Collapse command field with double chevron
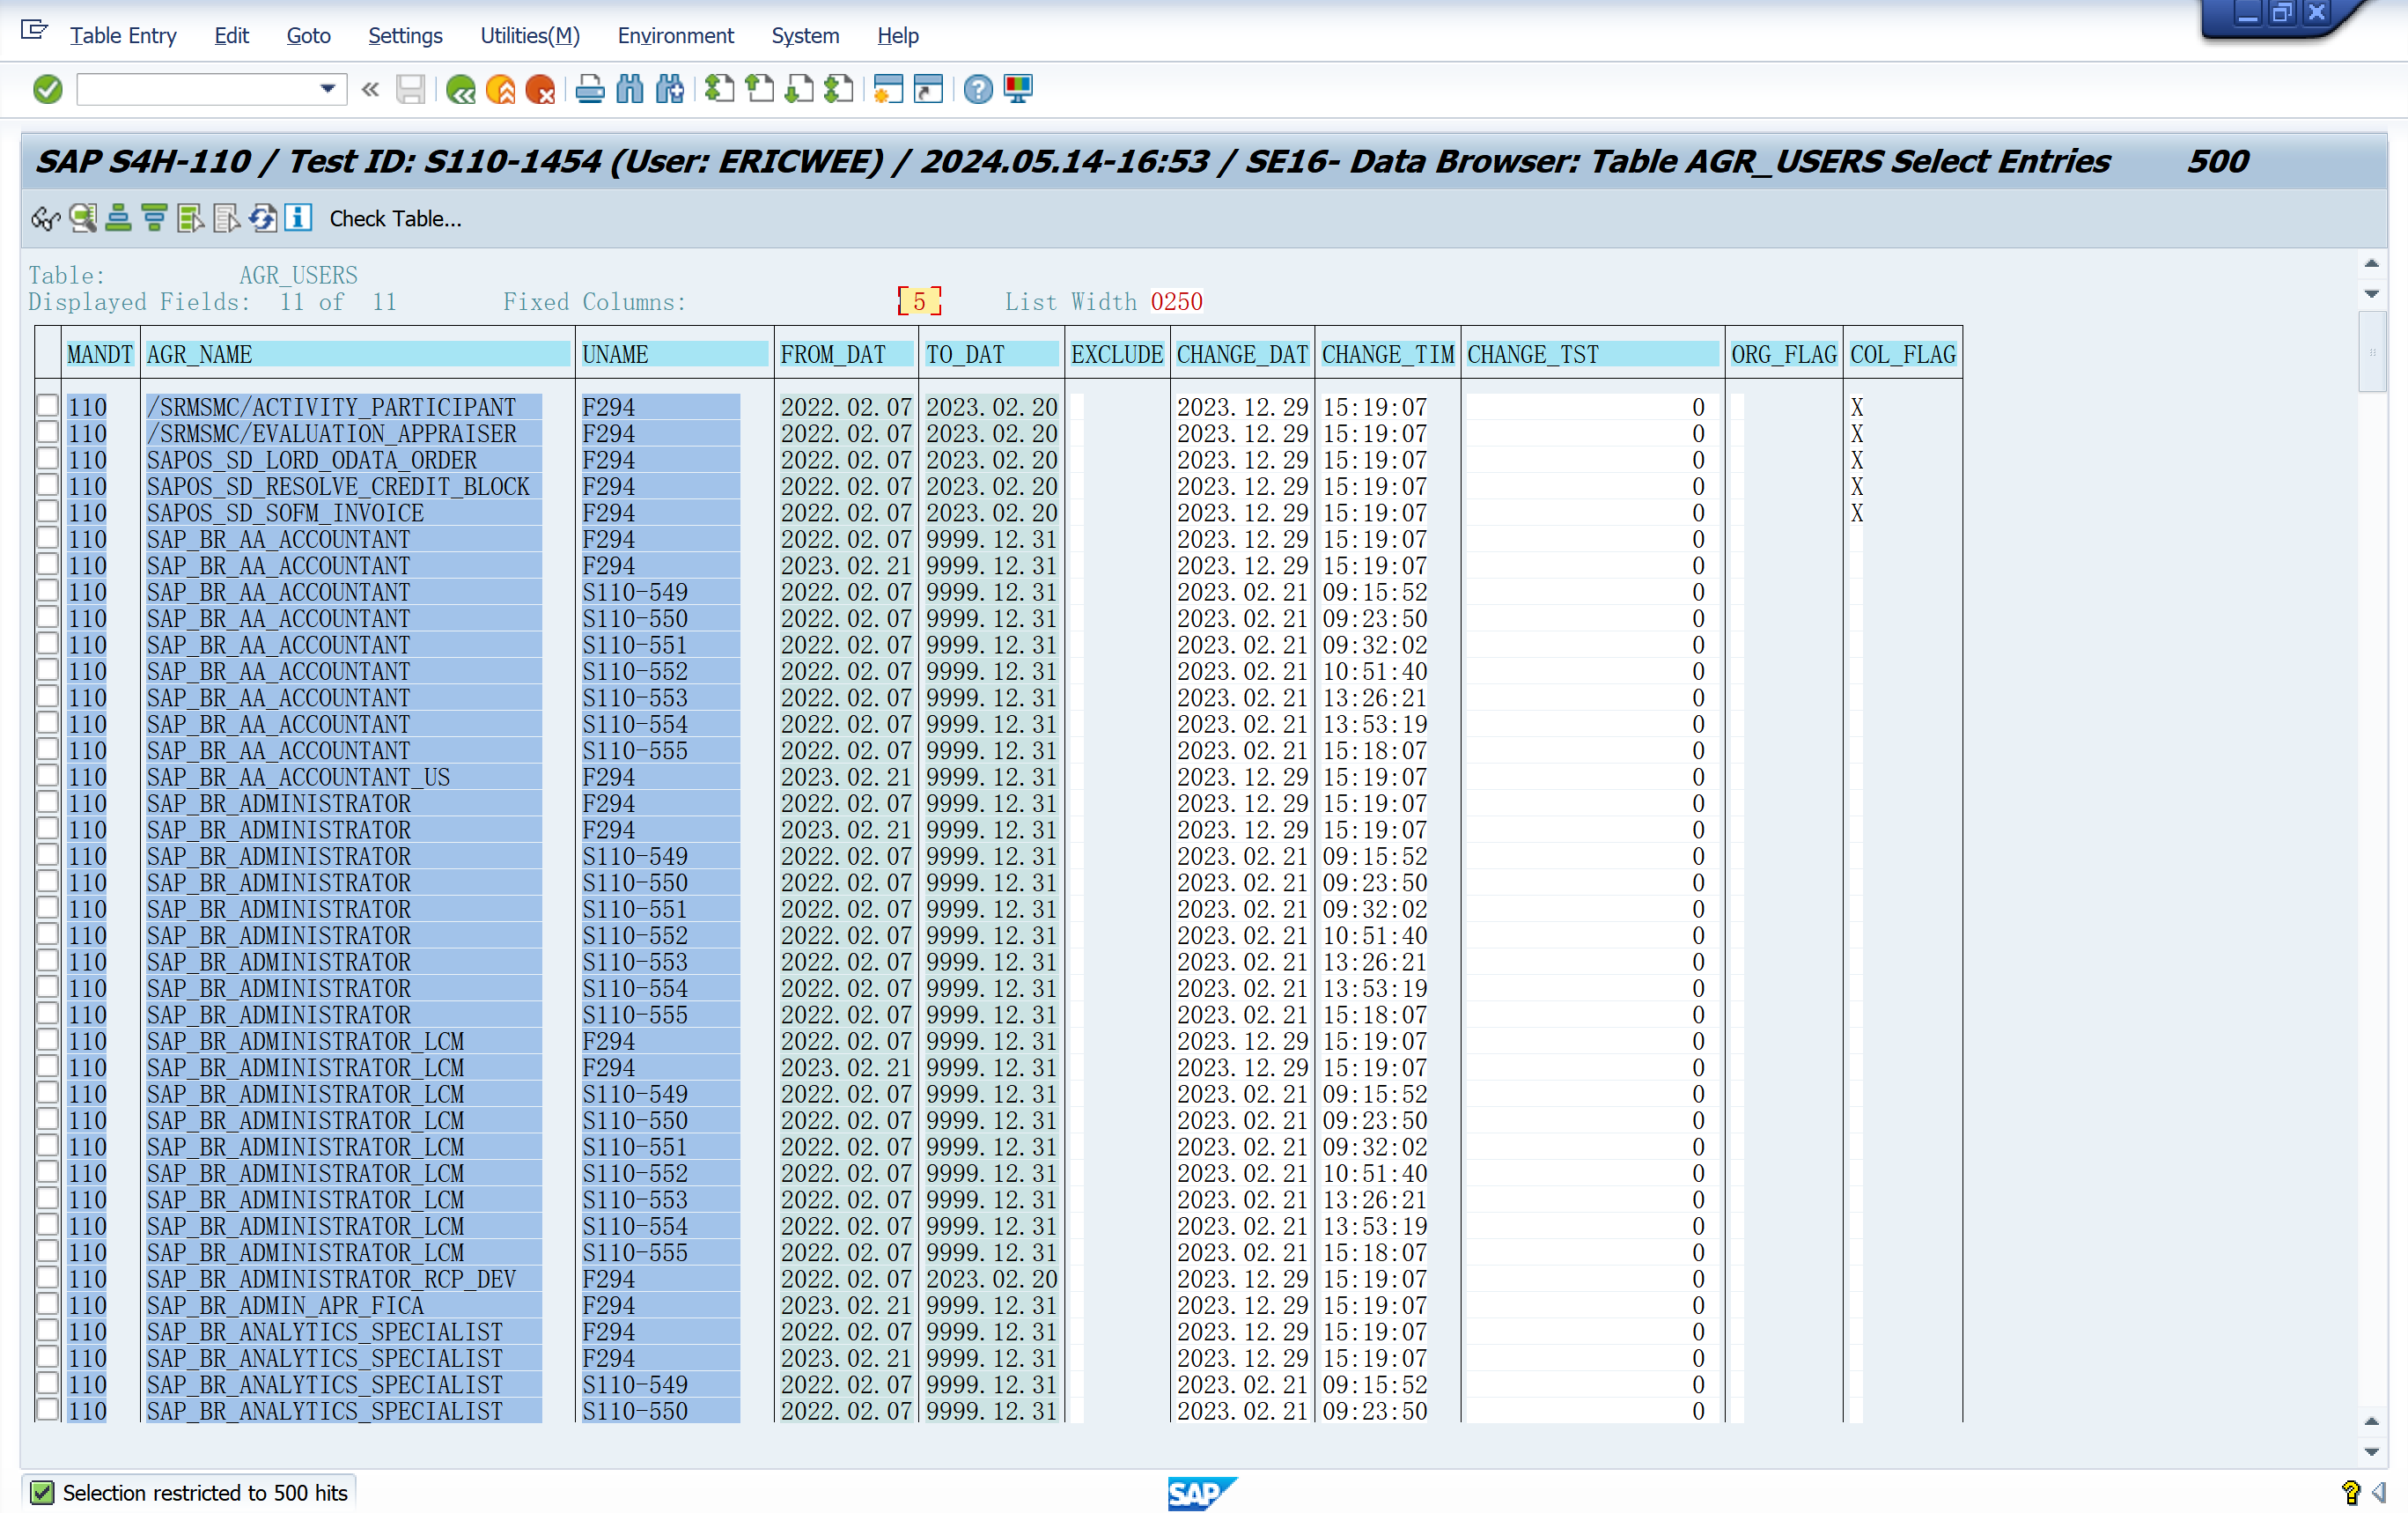Image resolution: width=2408 pixels, height=1513 pixels. click(370, 90)
